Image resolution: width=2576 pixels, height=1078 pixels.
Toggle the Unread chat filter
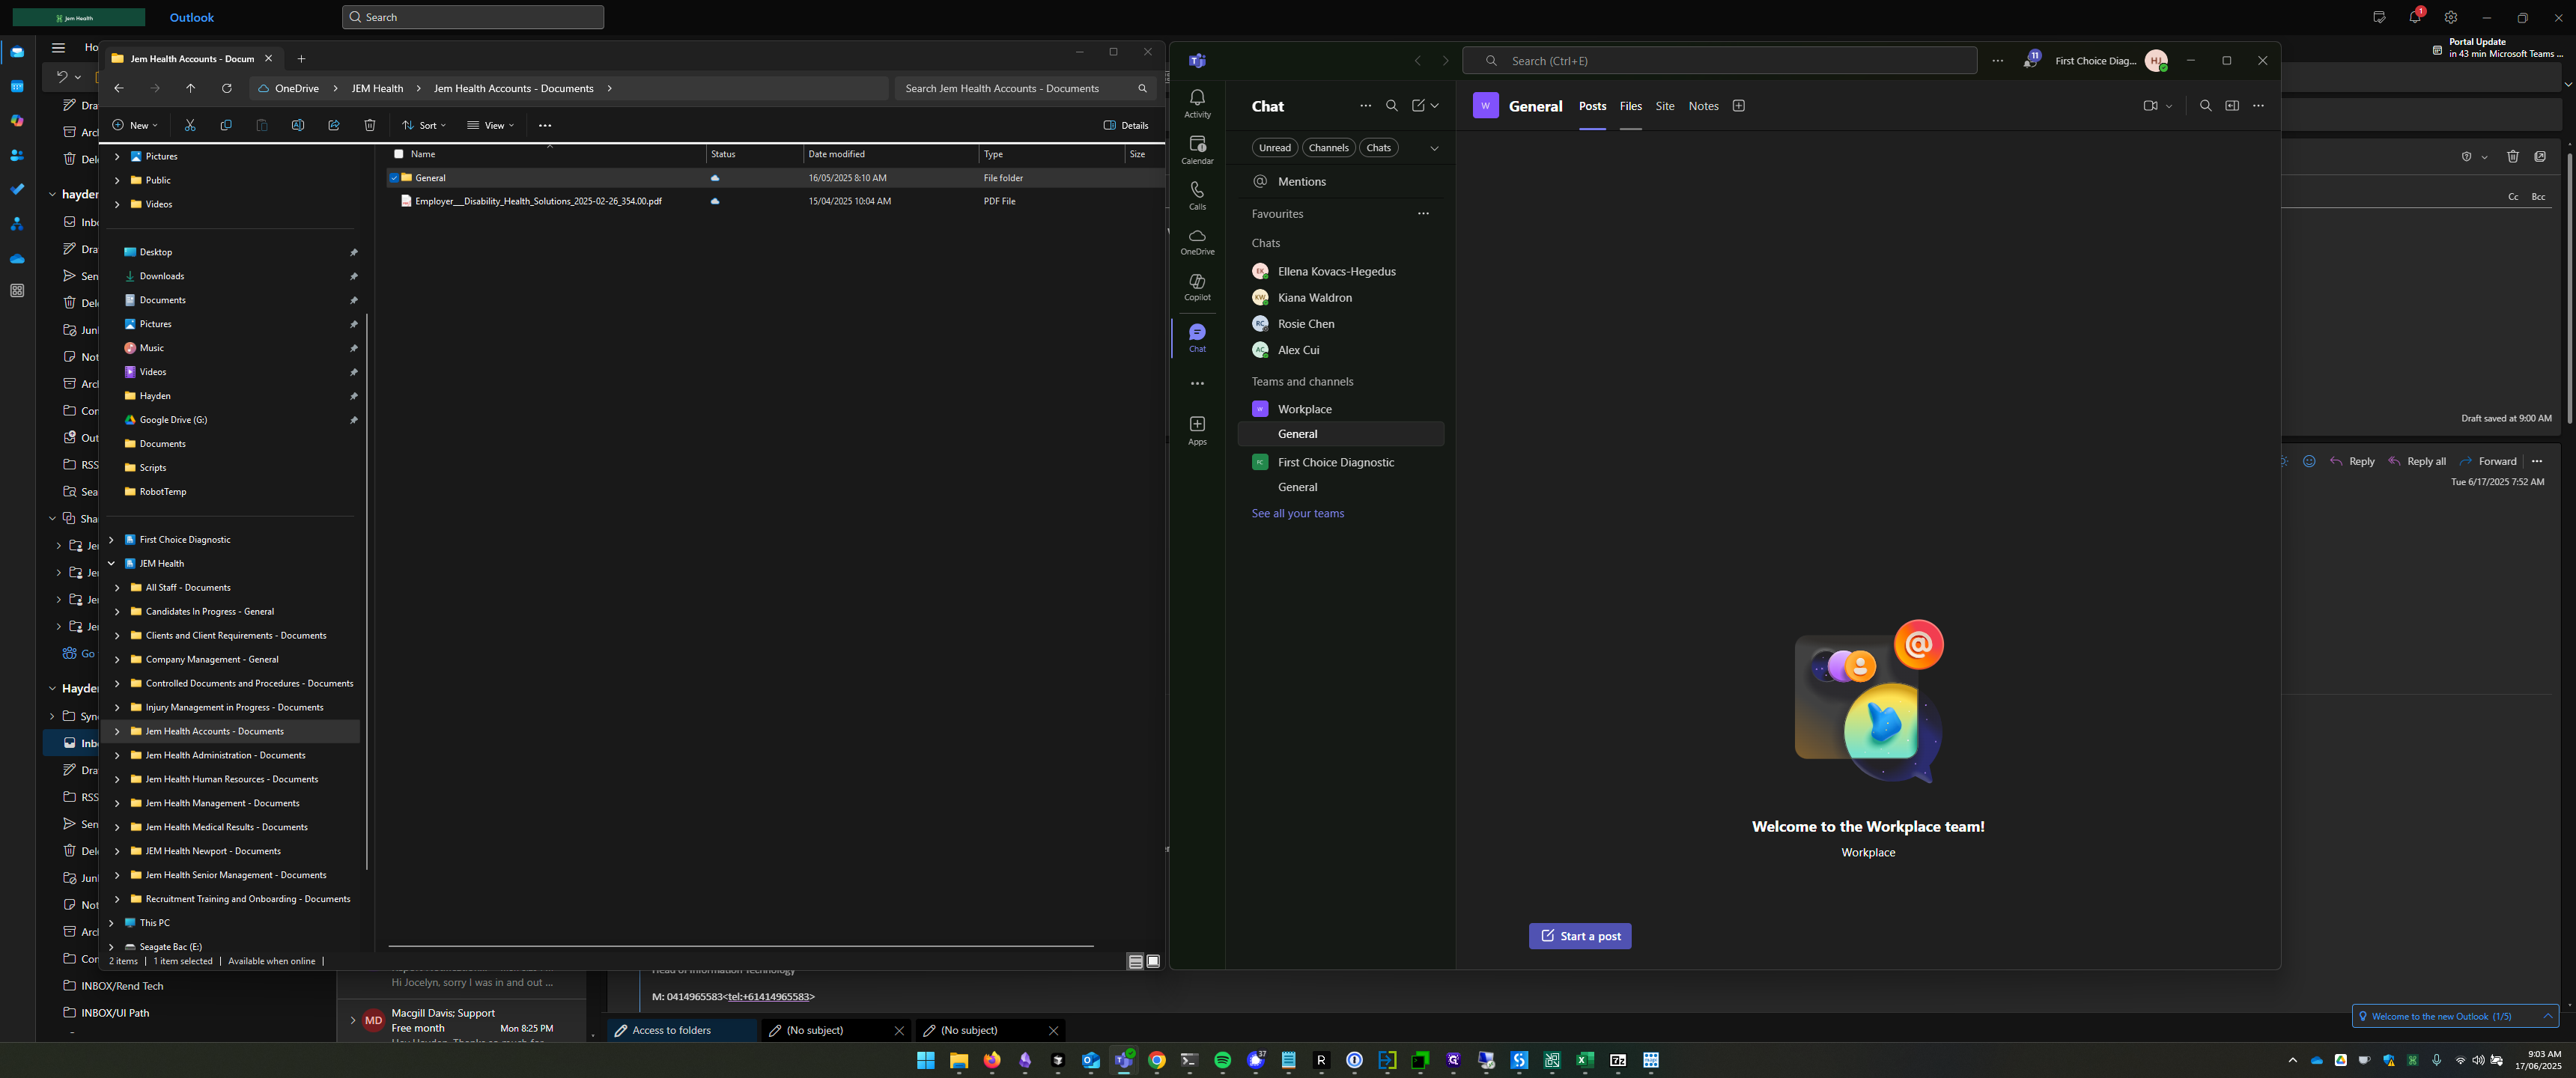pos(1275,148)
